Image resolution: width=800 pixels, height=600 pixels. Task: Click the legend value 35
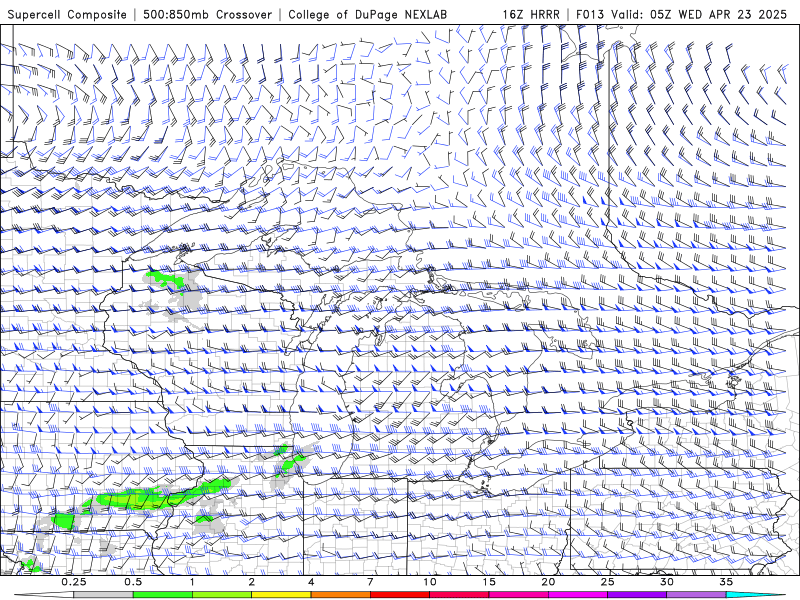point(726,582)
